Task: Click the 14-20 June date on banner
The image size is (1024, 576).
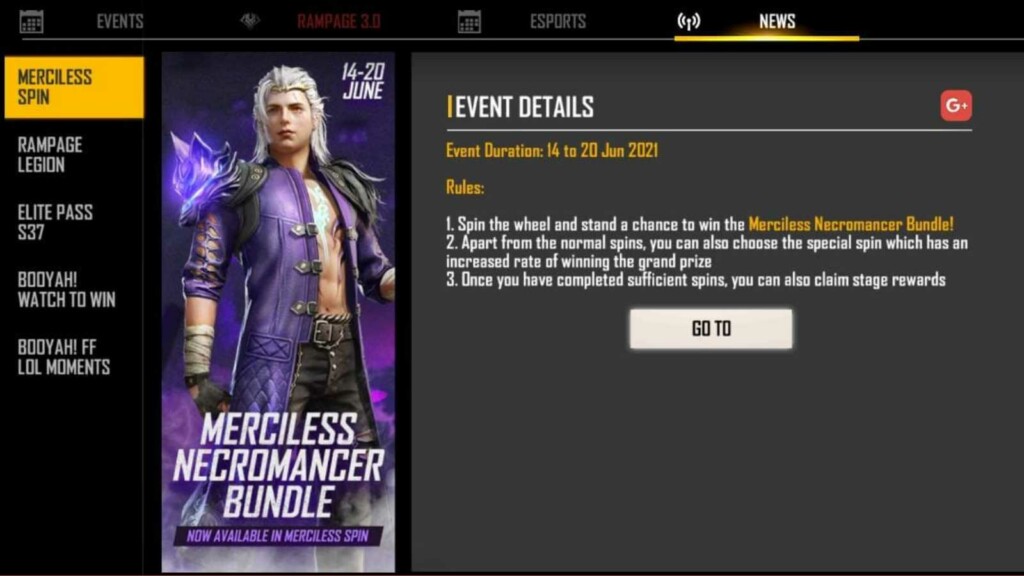Action: (x=363, y=81)
